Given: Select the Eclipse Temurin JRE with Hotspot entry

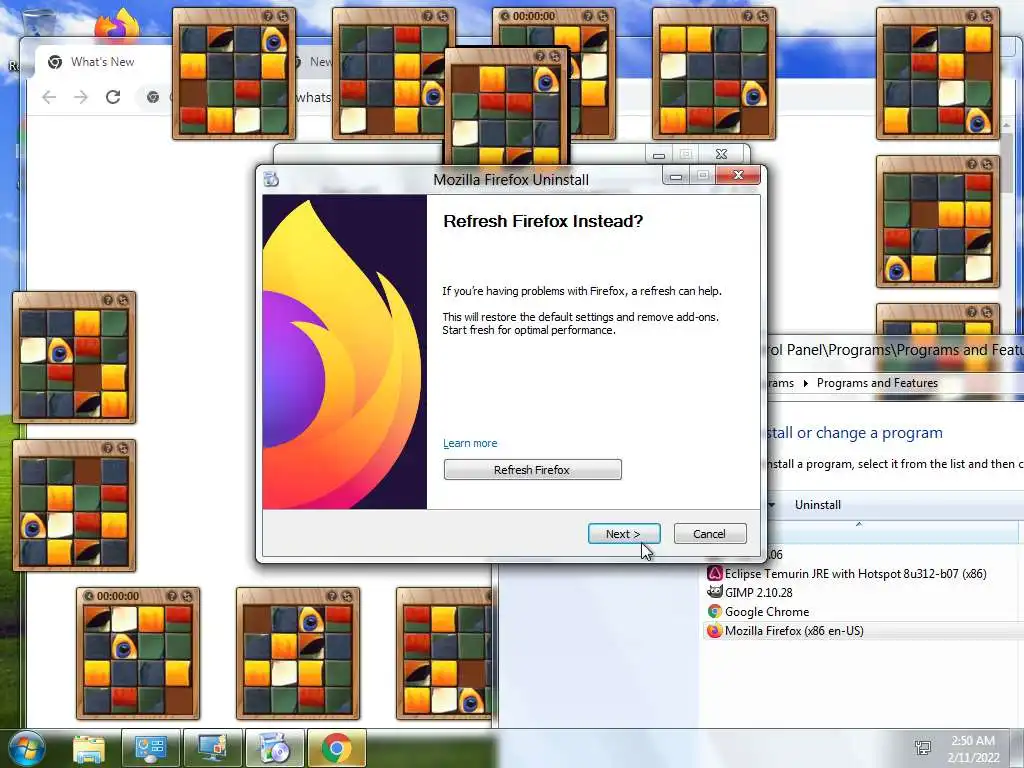Looking at the screenshot, I should coord(856,573).
